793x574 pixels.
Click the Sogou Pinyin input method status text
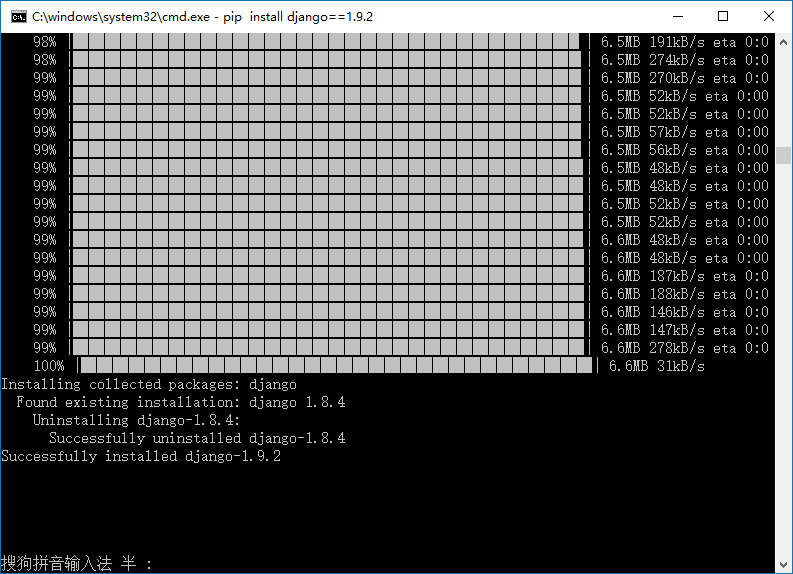(x=76, y=563)
